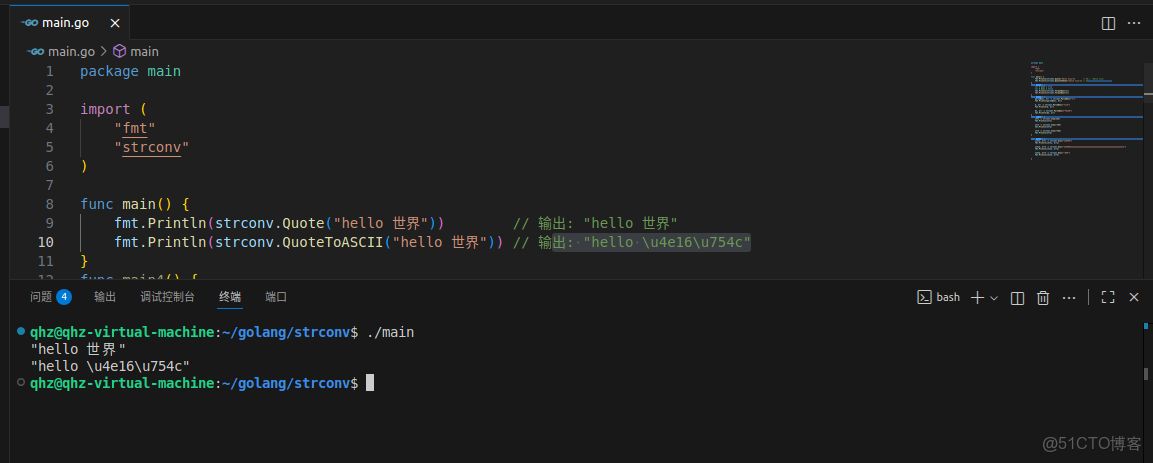Split the editor to the right
Image resolution: width=1153 pixels, height=463 pixels.
pos(1108,23)
